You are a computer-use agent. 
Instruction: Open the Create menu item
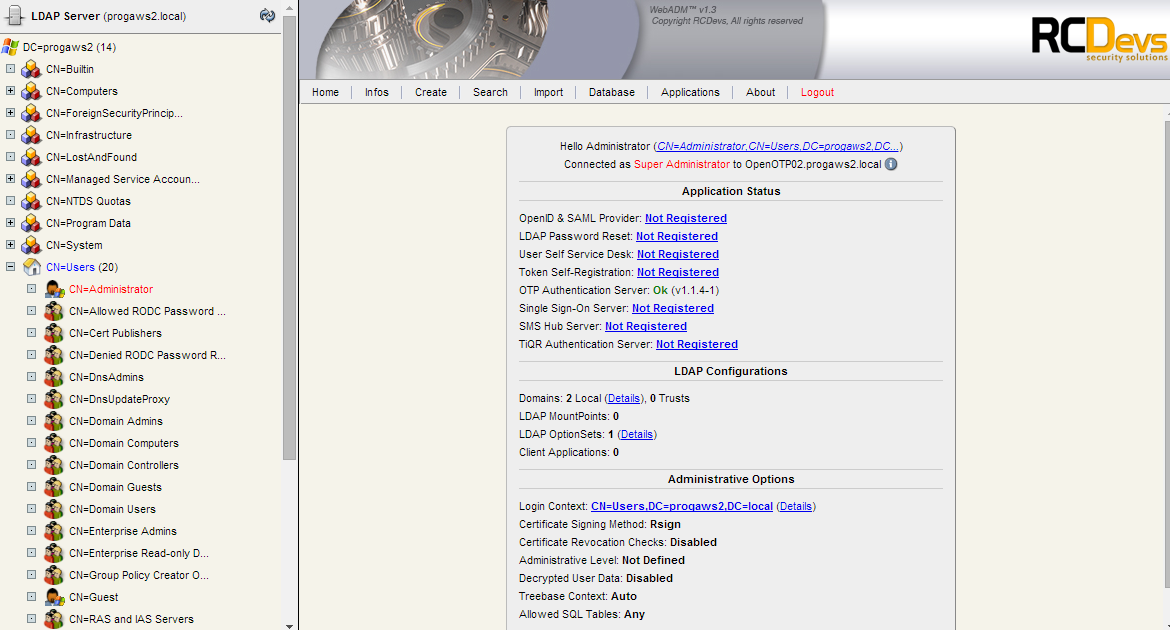coord(431,93)
